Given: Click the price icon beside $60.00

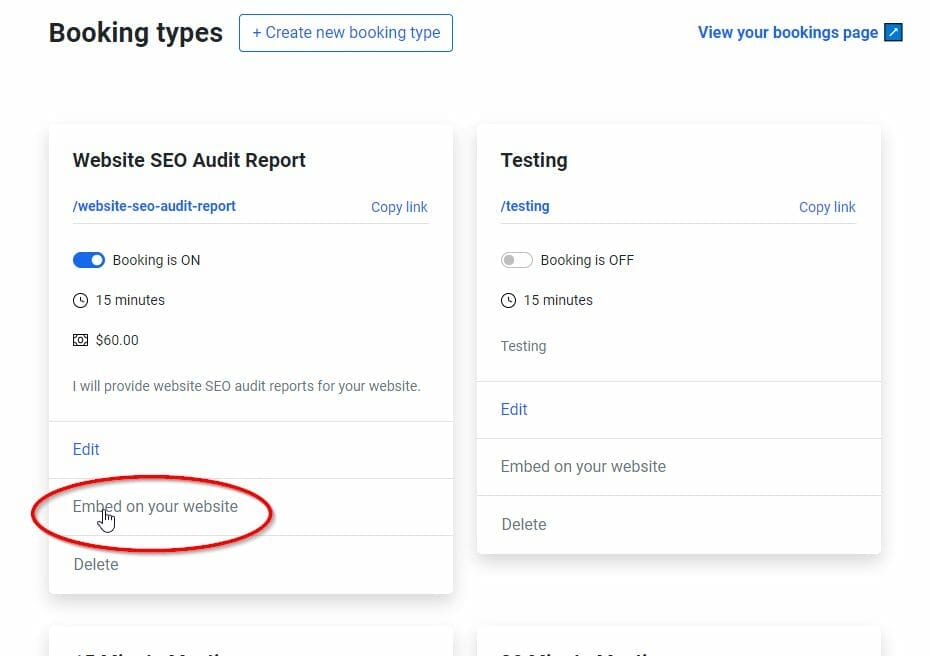Looking at the screenshot, I should 81,340.
